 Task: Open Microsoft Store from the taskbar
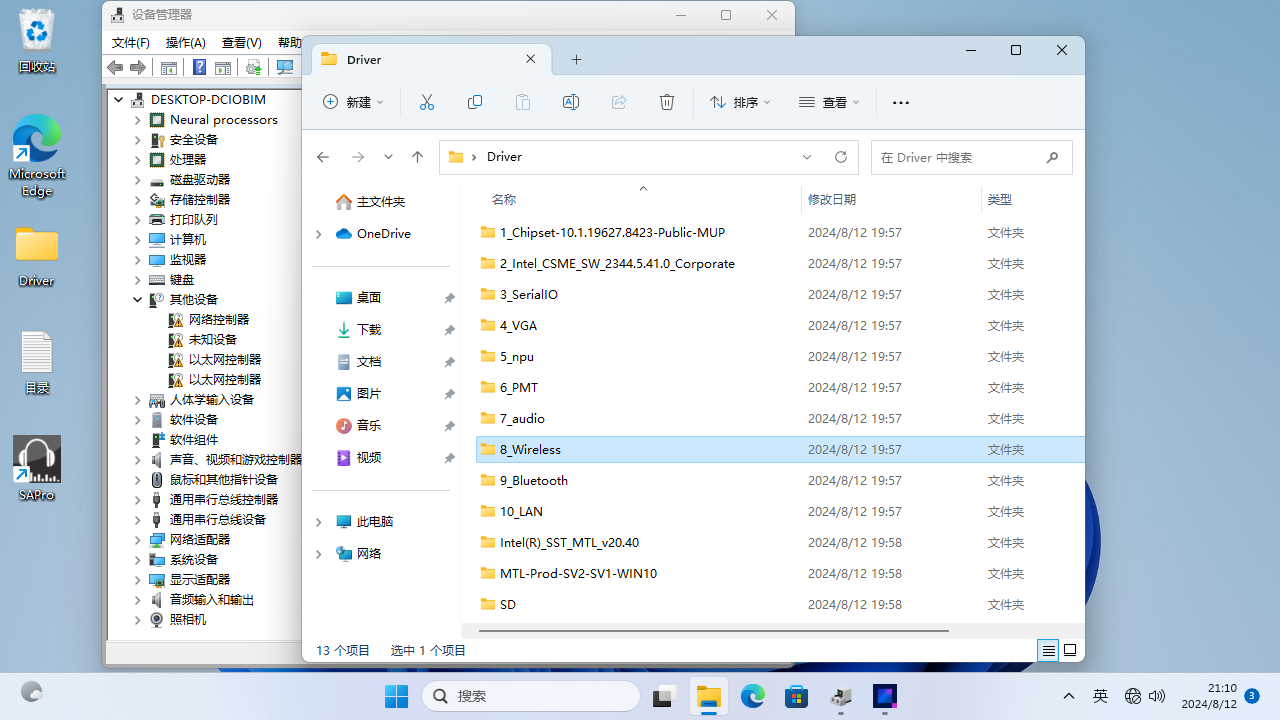pyautogui.click(x=797, y=696)
